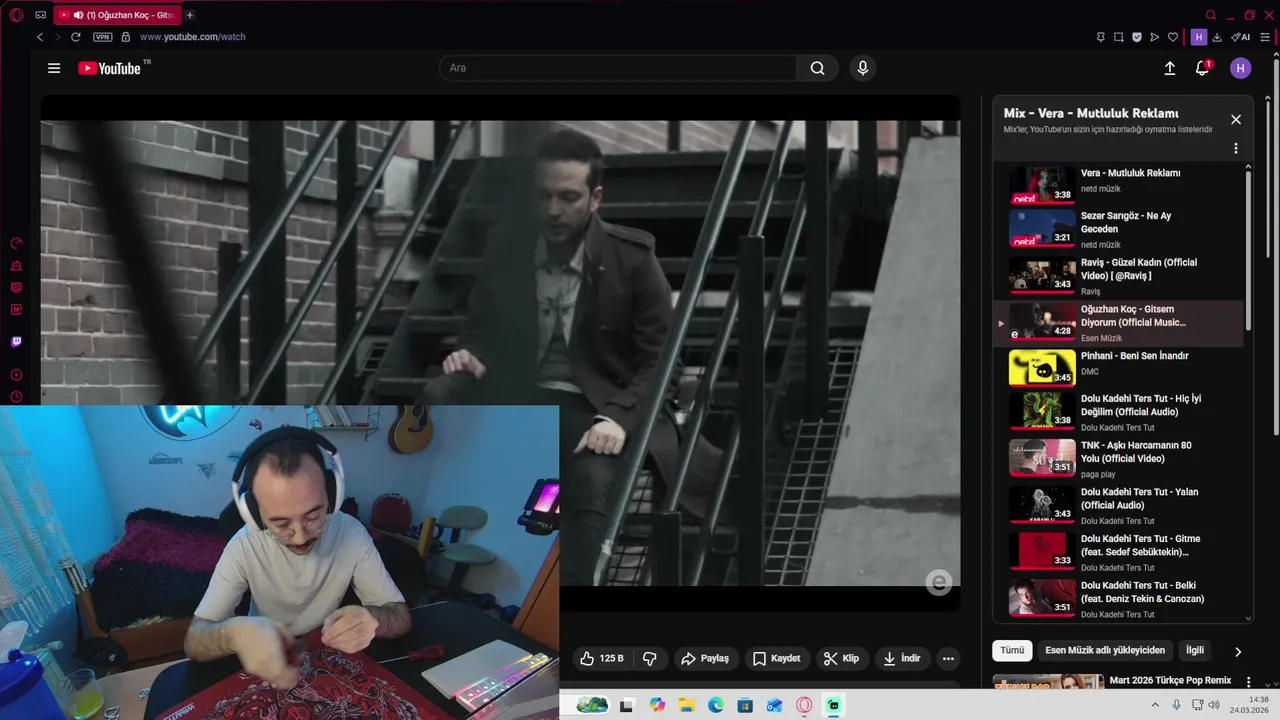Go back to the previous page
The height and width of the screenshot is (720, 1280).
[40, 37]
